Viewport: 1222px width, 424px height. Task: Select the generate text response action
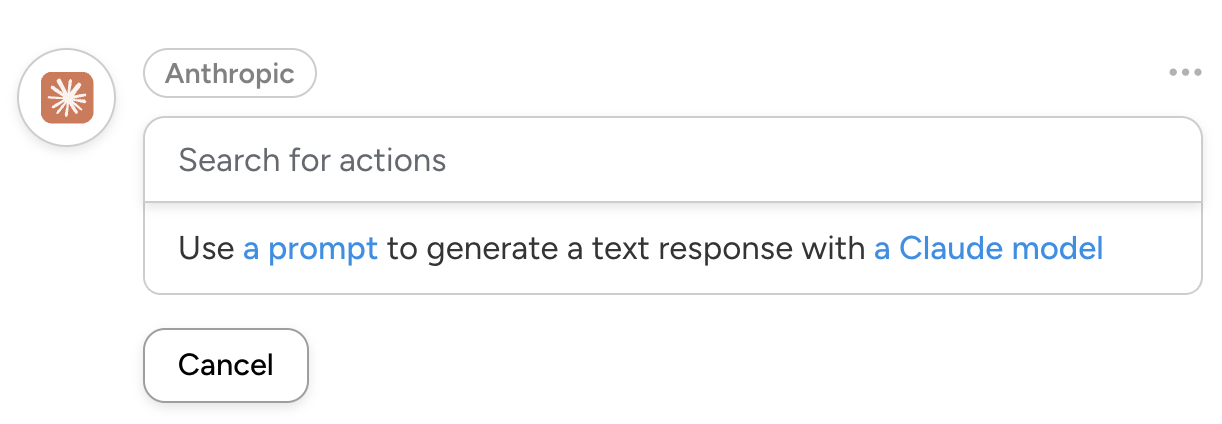pyautogui.click(x=640, y=248)
